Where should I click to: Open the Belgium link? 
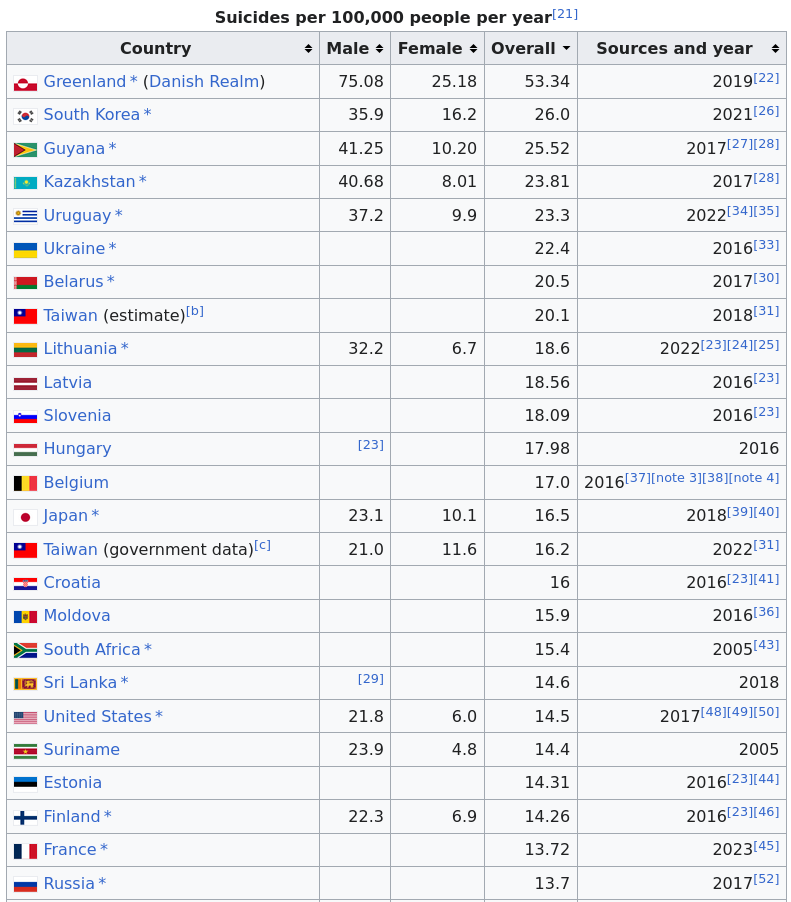76,483
